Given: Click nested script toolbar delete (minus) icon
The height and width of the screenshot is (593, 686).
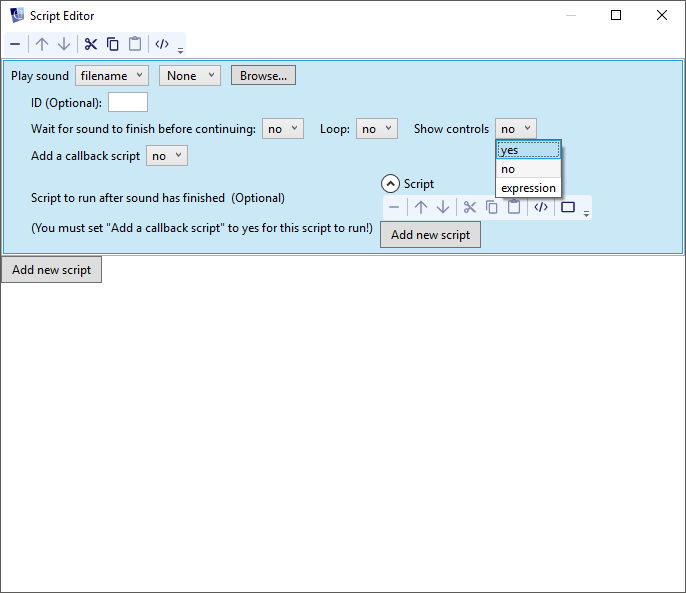Looking at the screenshot, I should pyautogui.click(x=394, y=207).
